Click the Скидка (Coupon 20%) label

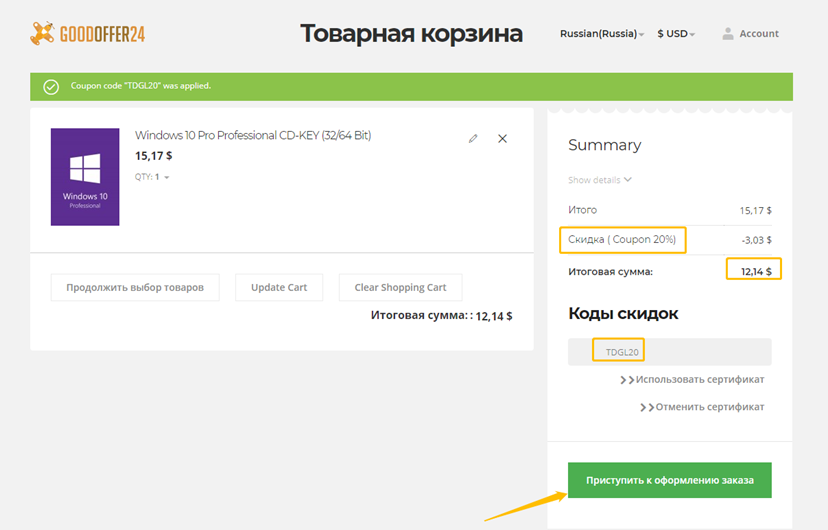tap(622, 240)
